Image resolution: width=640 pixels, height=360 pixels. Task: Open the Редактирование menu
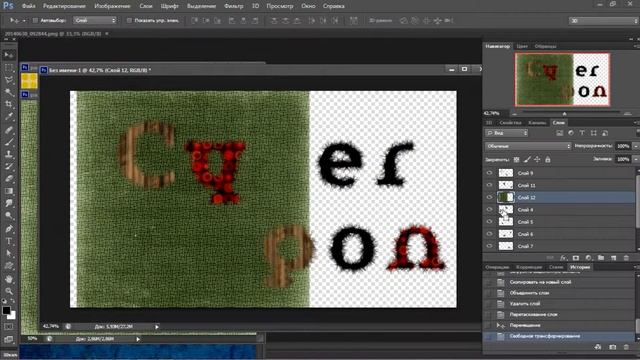coord(64,6)
